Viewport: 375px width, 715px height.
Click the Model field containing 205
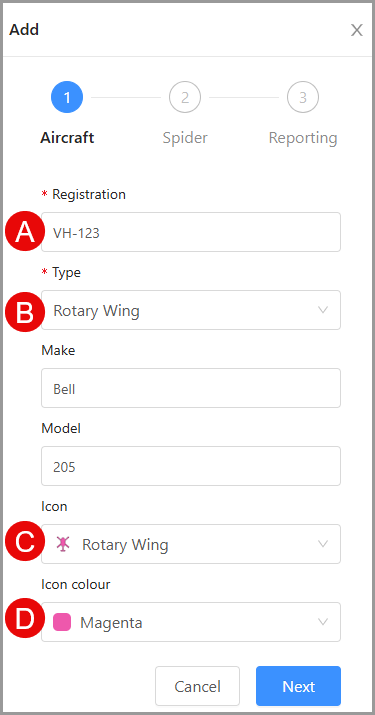pyautogui.click(x=191, y=466)
